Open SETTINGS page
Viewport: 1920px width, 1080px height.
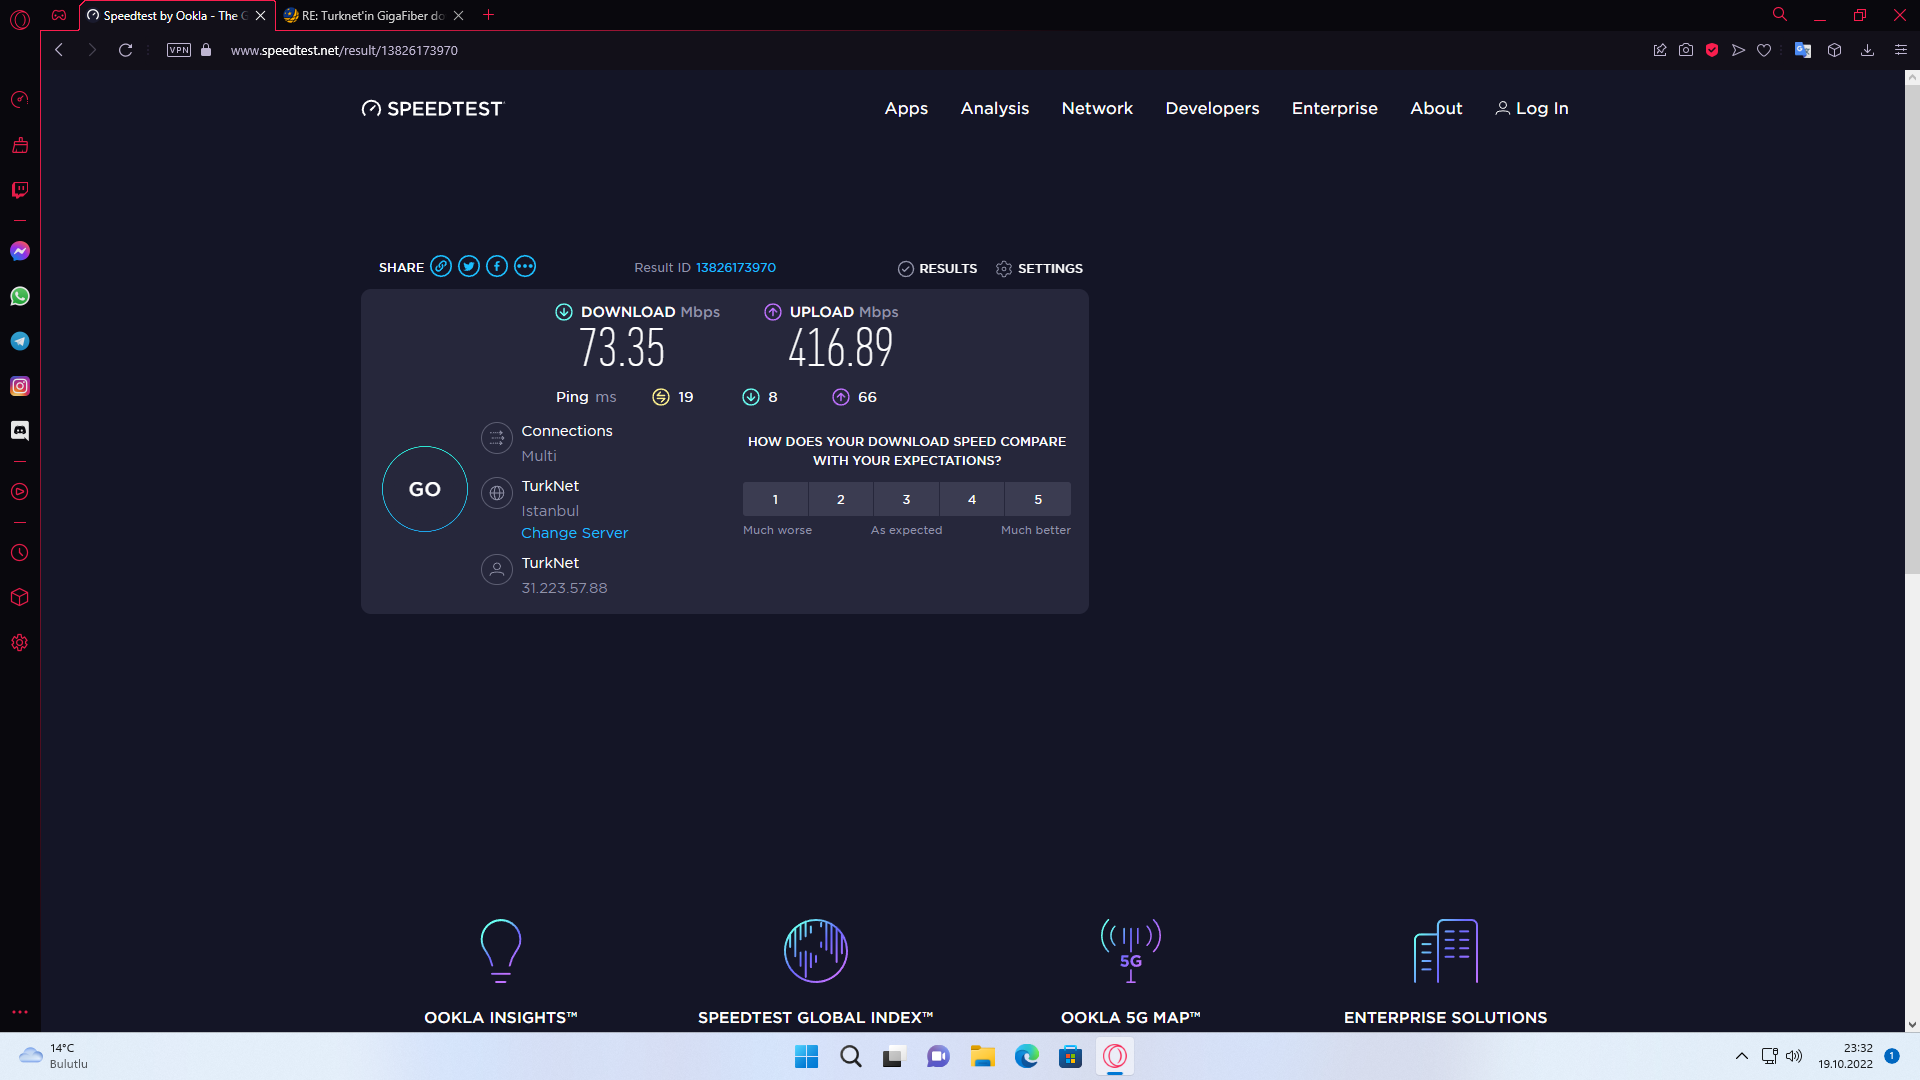click(1040, 268)
